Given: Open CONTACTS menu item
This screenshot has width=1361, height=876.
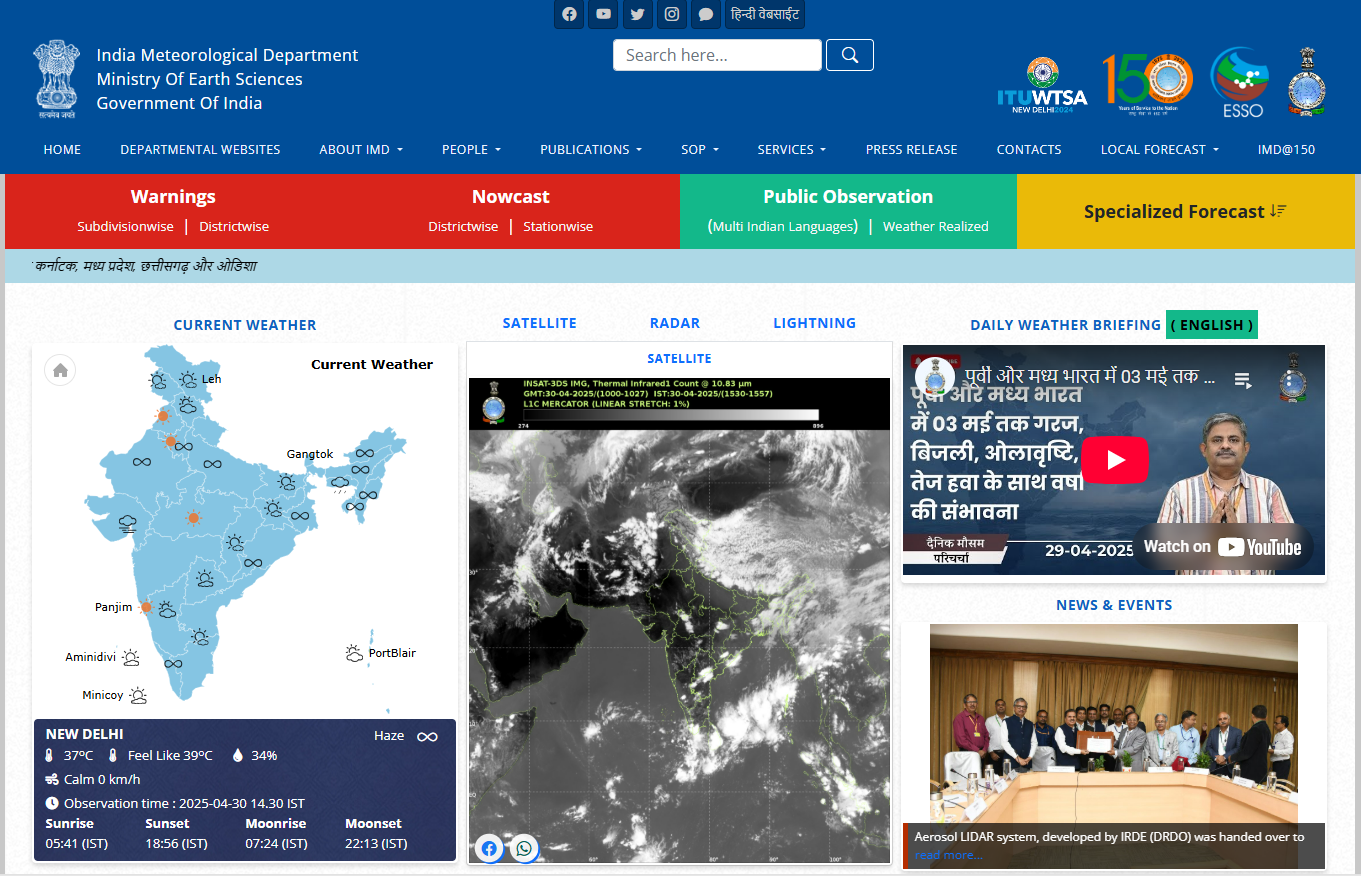Looking at the screenshot, I should pos(1029,149).
